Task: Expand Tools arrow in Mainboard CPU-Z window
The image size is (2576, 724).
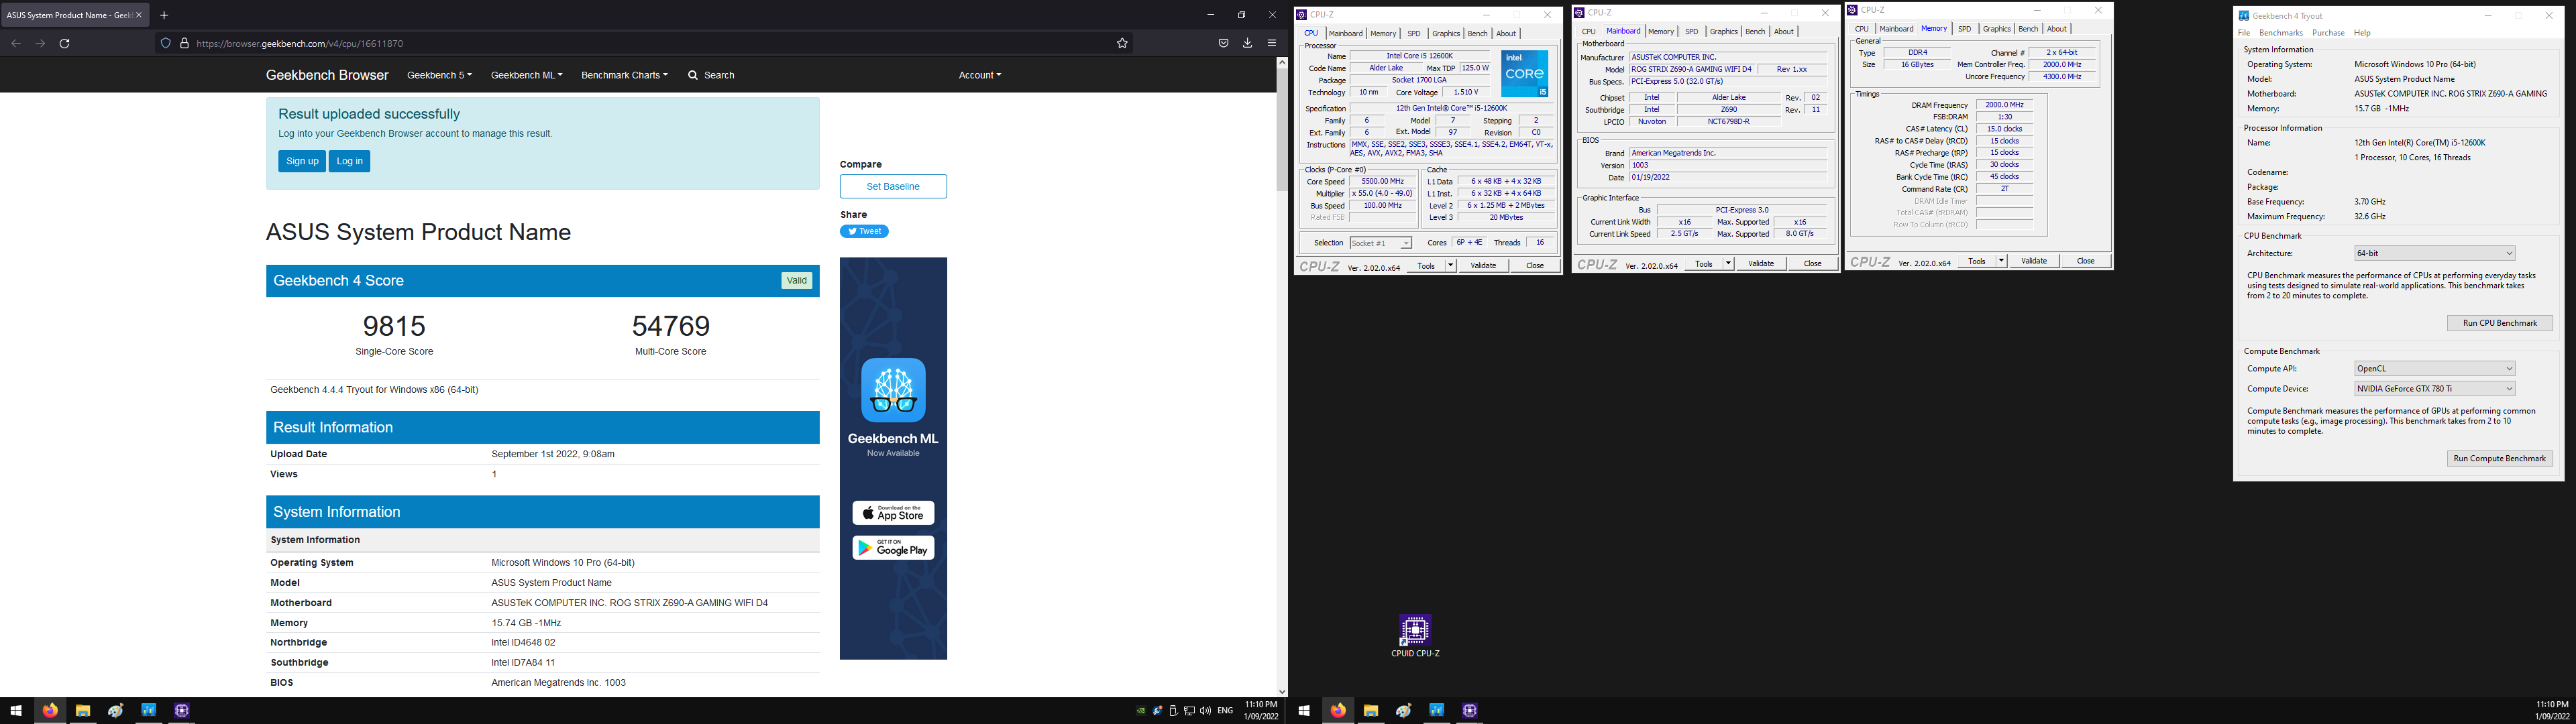Action: click(x=1728, y=264)
